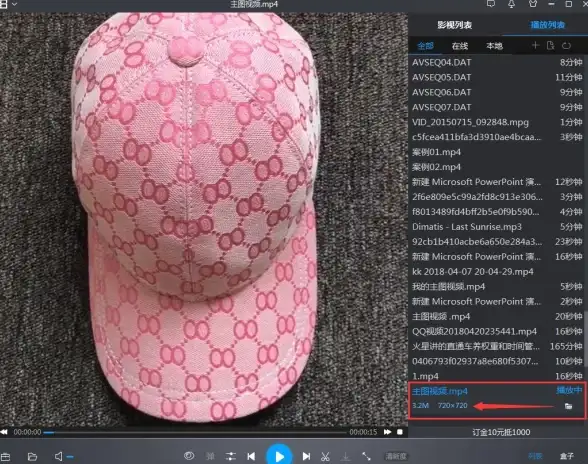Play AVSEQ06.DAT from the playlist

click(x=497, y=93)
